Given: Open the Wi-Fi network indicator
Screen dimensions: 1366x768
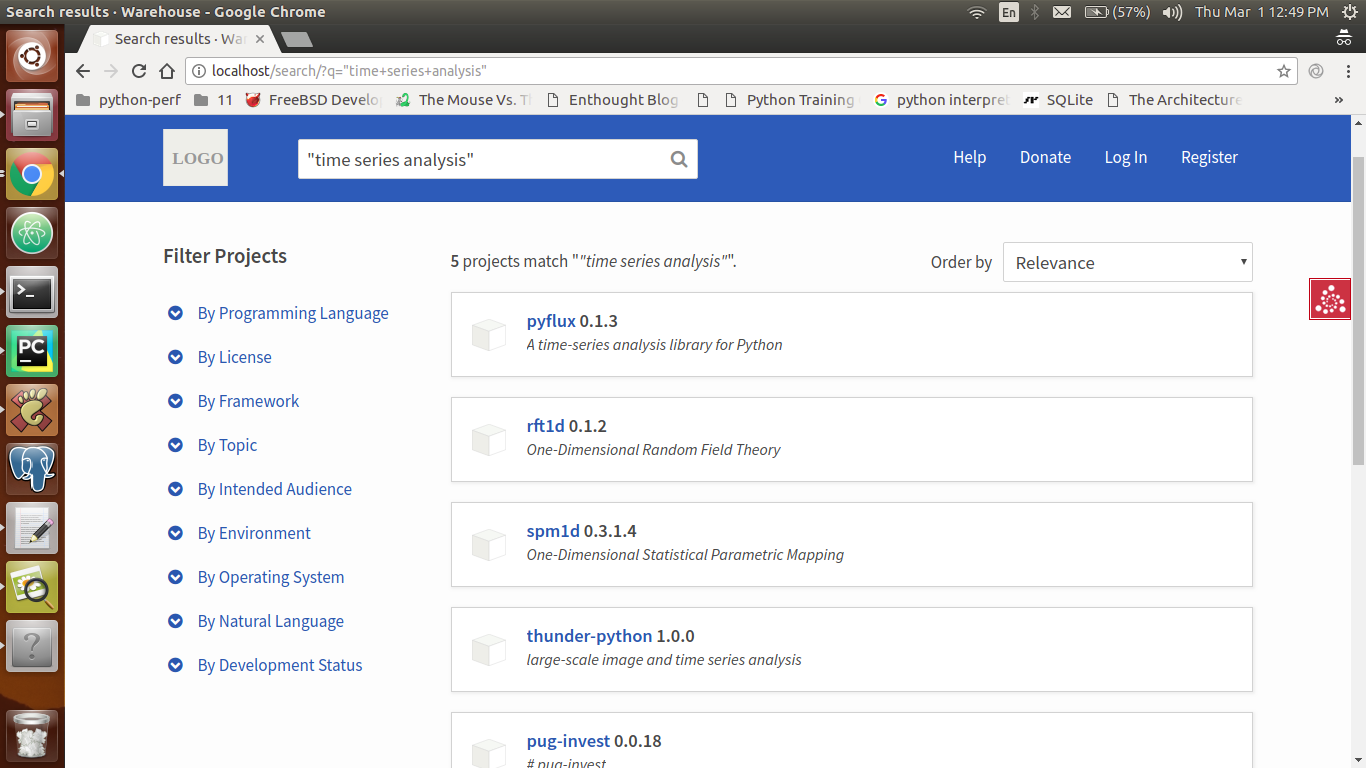Looking at the screenshot, I should tap(977, 12).
